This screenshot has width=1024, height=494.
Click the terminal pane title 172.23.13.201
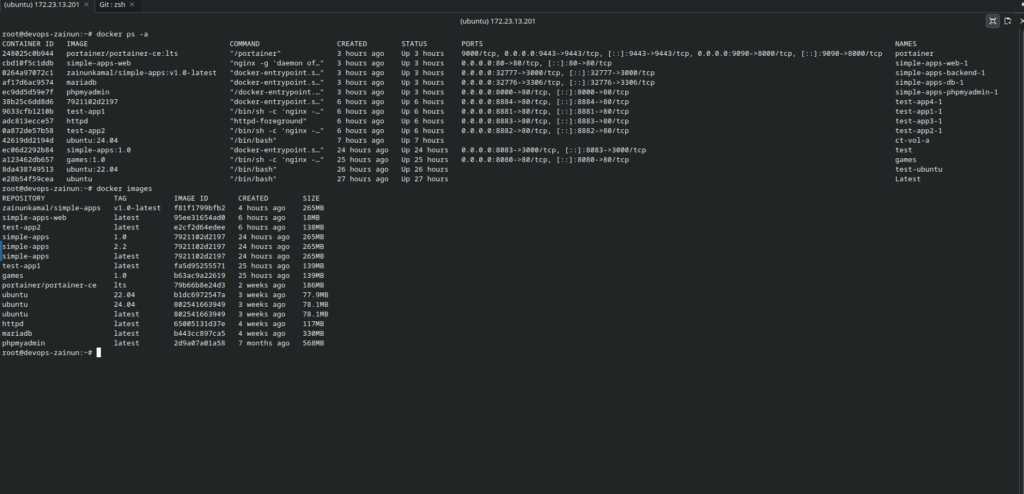[511, 20]
